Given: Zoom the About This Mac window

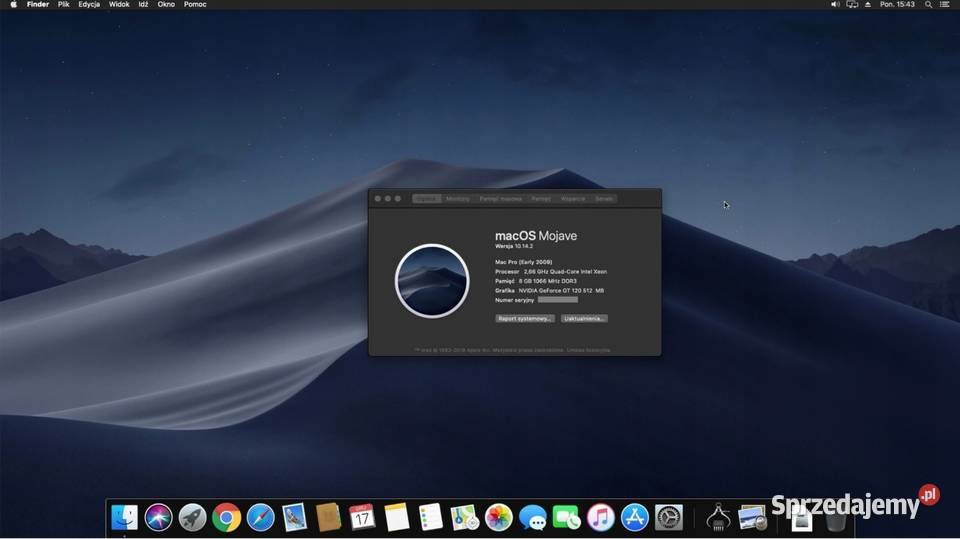Looking at the screenshot, I should (398, 198).
